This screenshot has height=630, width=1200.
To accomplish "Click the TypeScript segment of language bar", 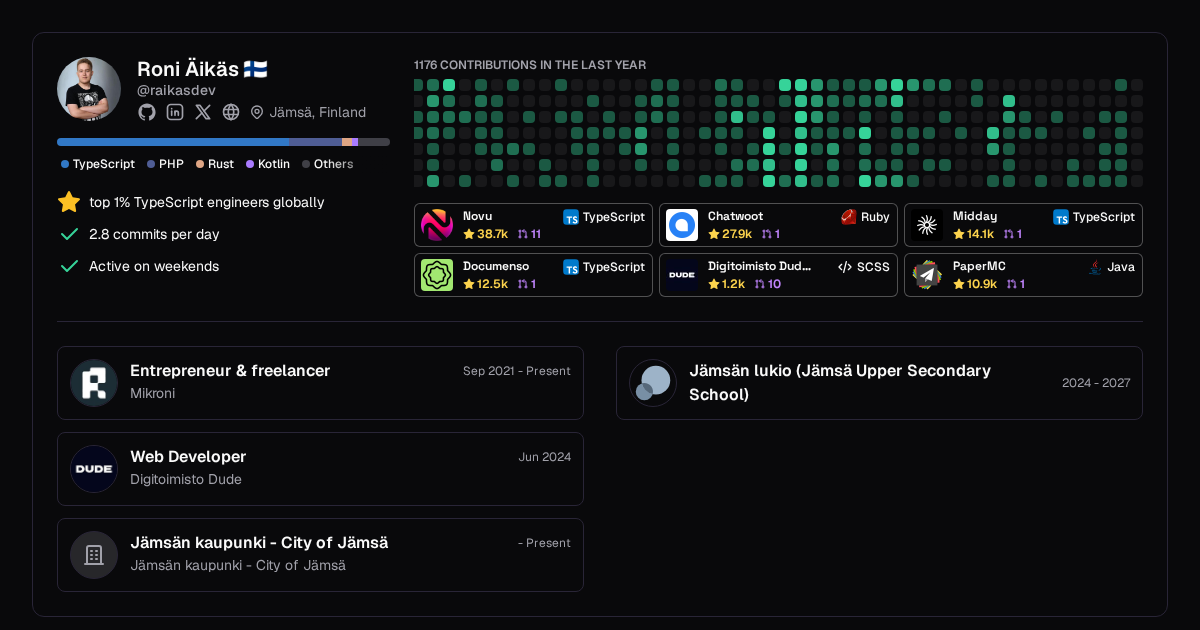I will click(x=173, y=142).
